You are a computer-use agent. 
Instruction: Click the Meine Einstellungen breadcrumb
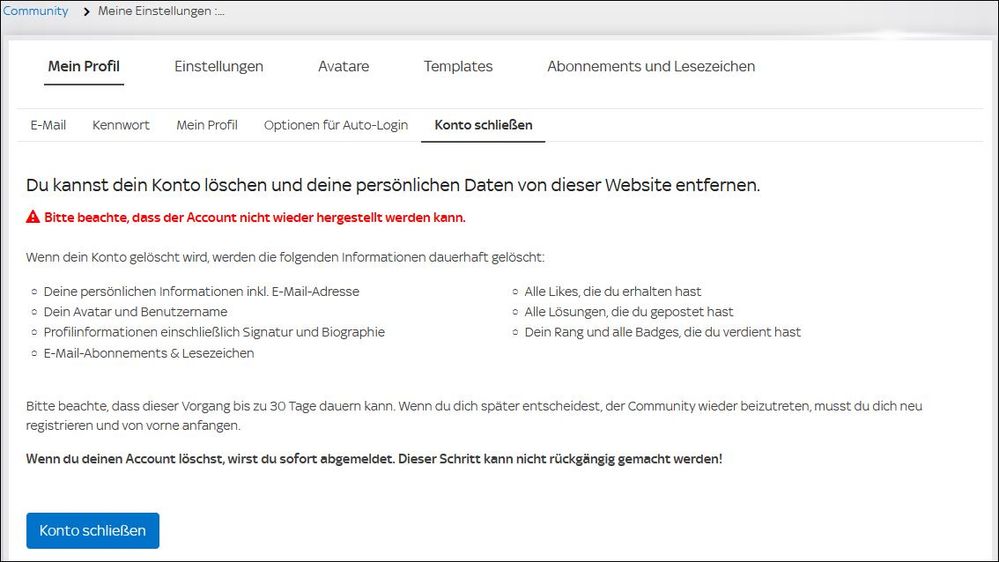(161, 11)
